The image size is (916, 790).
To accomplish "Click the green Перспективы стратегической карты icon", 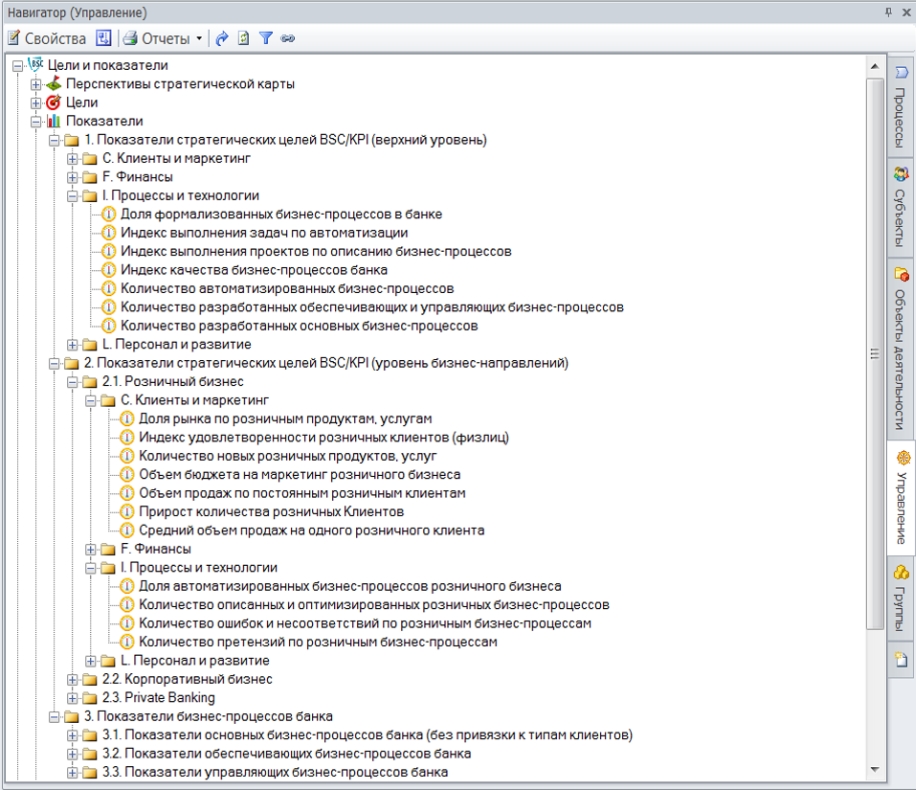I will (54, 84).
